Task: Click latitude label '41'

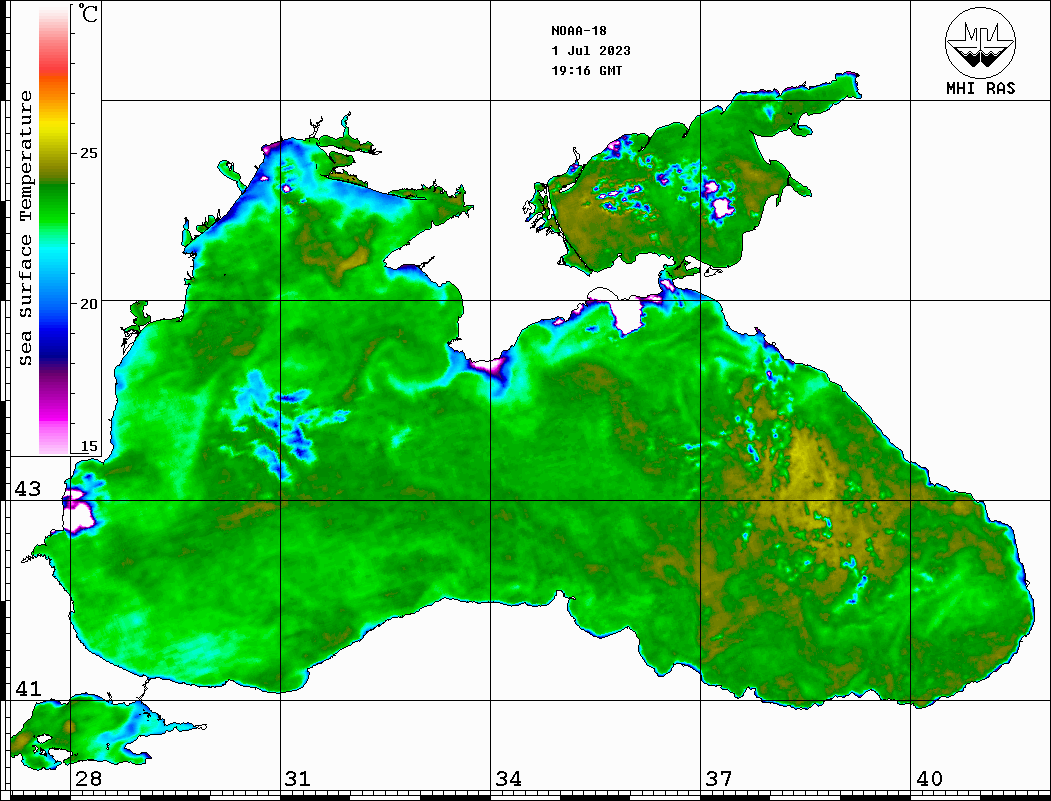Action: click(28, 688)
